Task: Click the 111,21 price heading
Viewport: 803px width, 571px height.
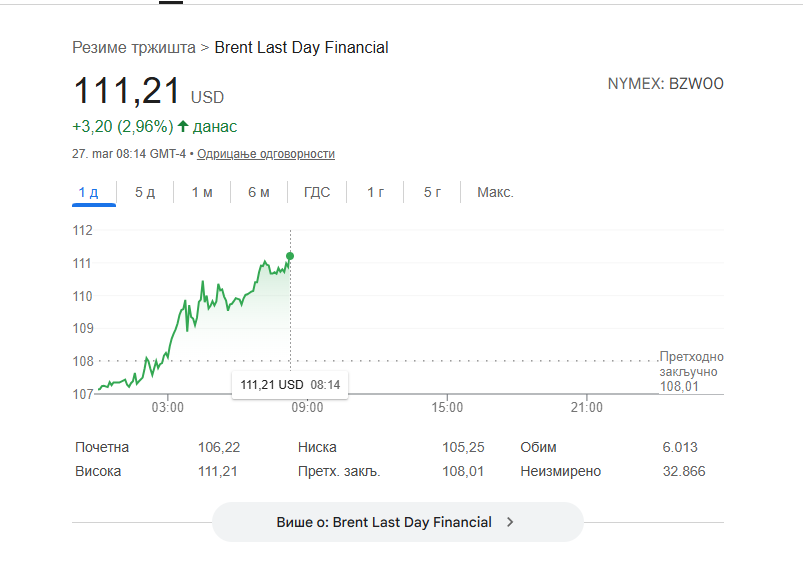Action: tap(127, 91)
